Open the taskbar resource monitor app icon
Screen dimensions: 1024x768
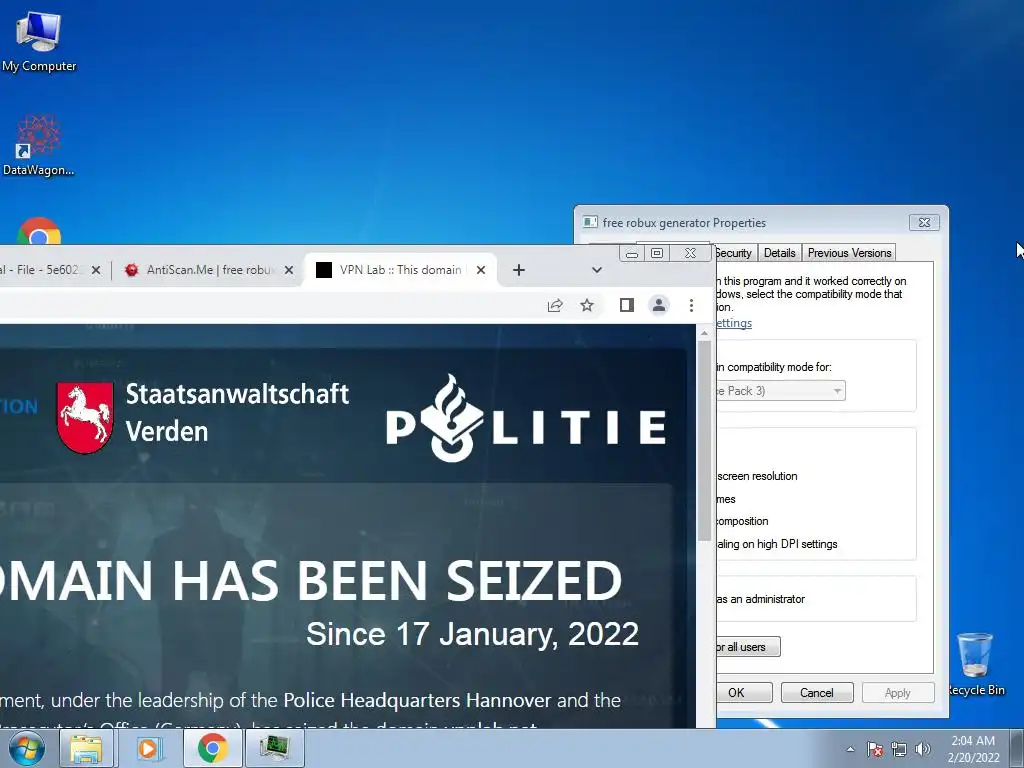[x=274, y=748]
